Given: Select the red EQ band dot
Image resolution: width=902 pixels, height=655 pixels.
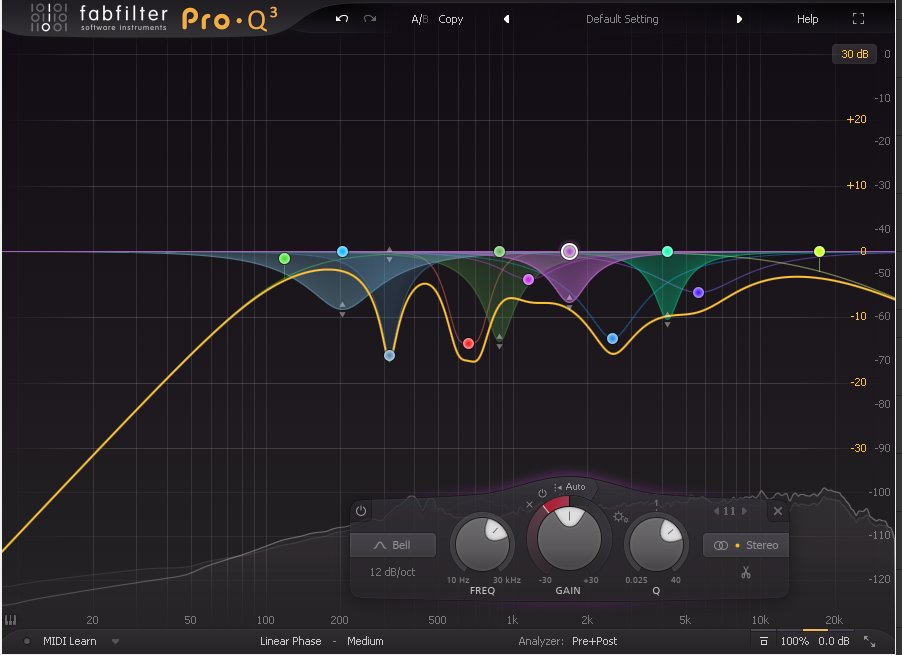Looking at the screenshot, I should 468,343.
